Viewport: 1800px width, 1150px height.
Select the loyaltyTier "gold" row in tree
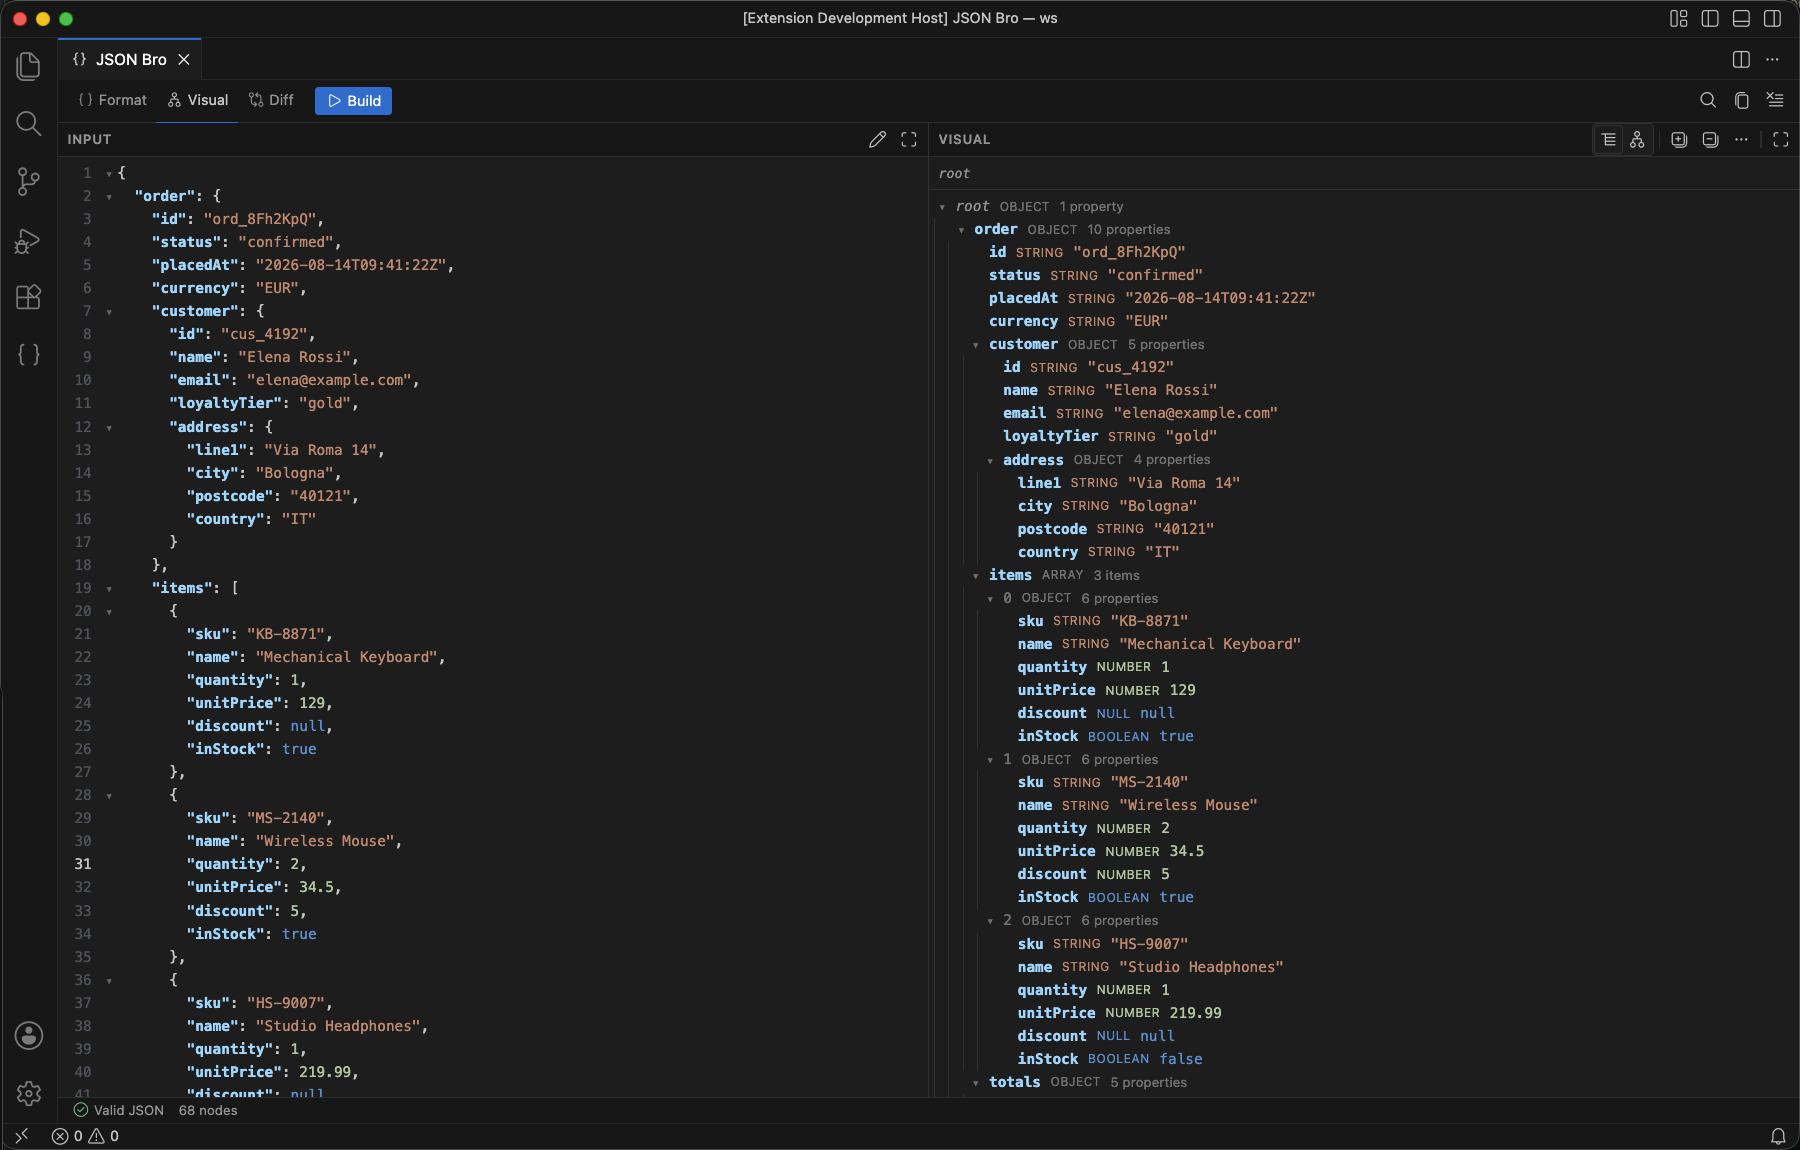pos(1365,436)
